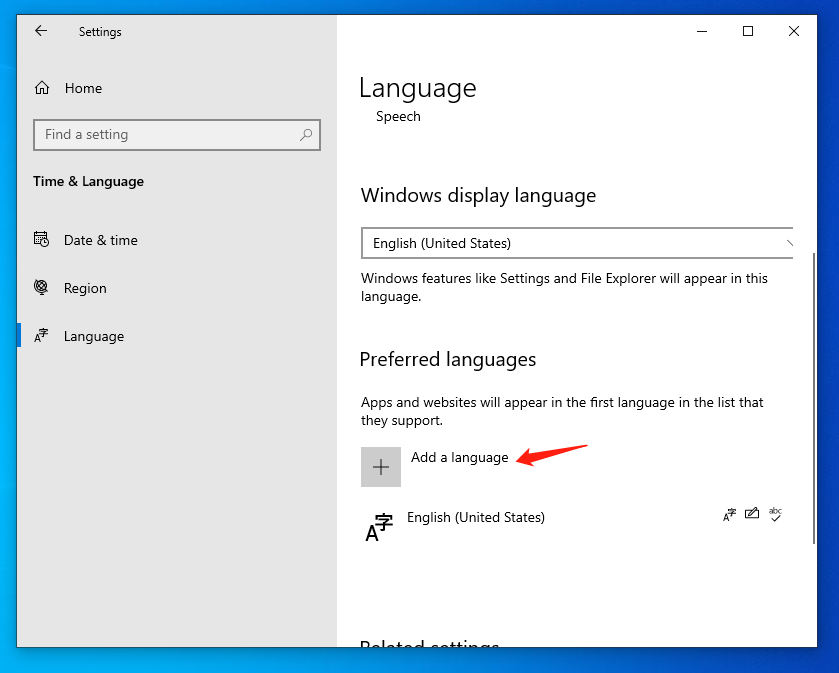Viewport: 839px width, 673px height.
Task: Go to Home in Settings sidebar
Action: [83, 88]
